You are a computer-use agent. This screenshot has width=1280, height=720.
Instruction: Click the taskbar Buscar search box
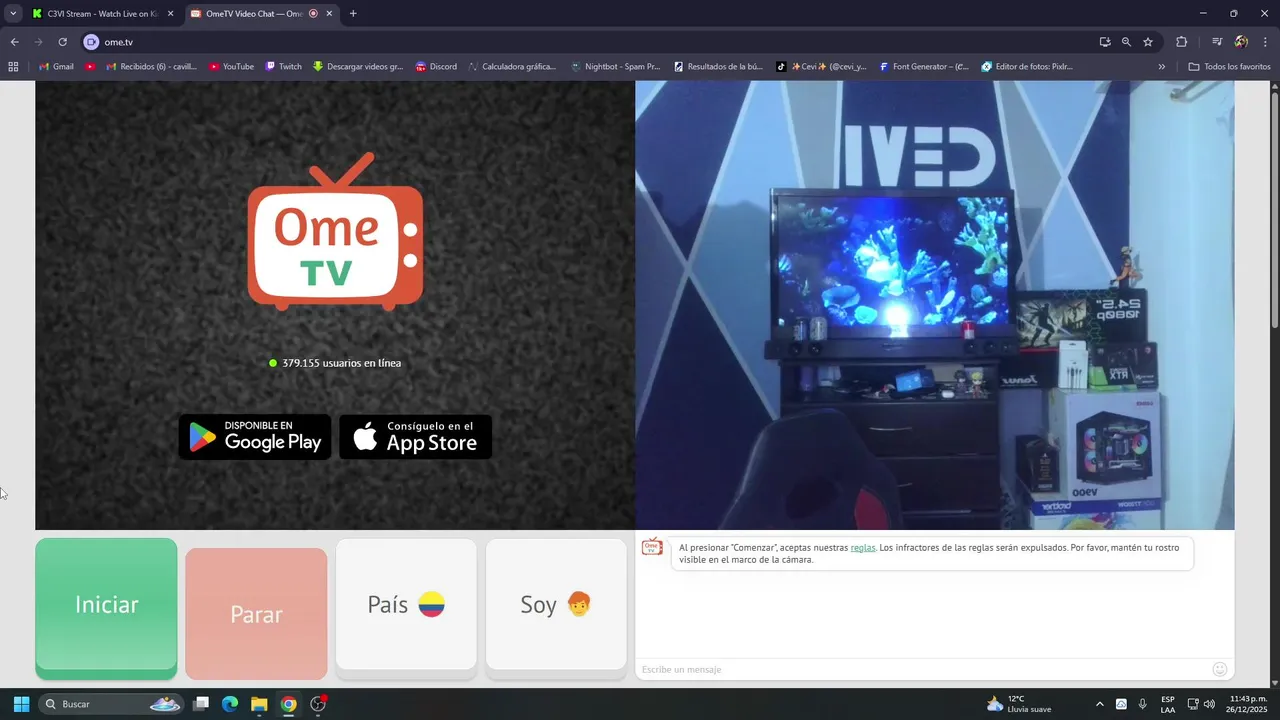tap(112, 704)
